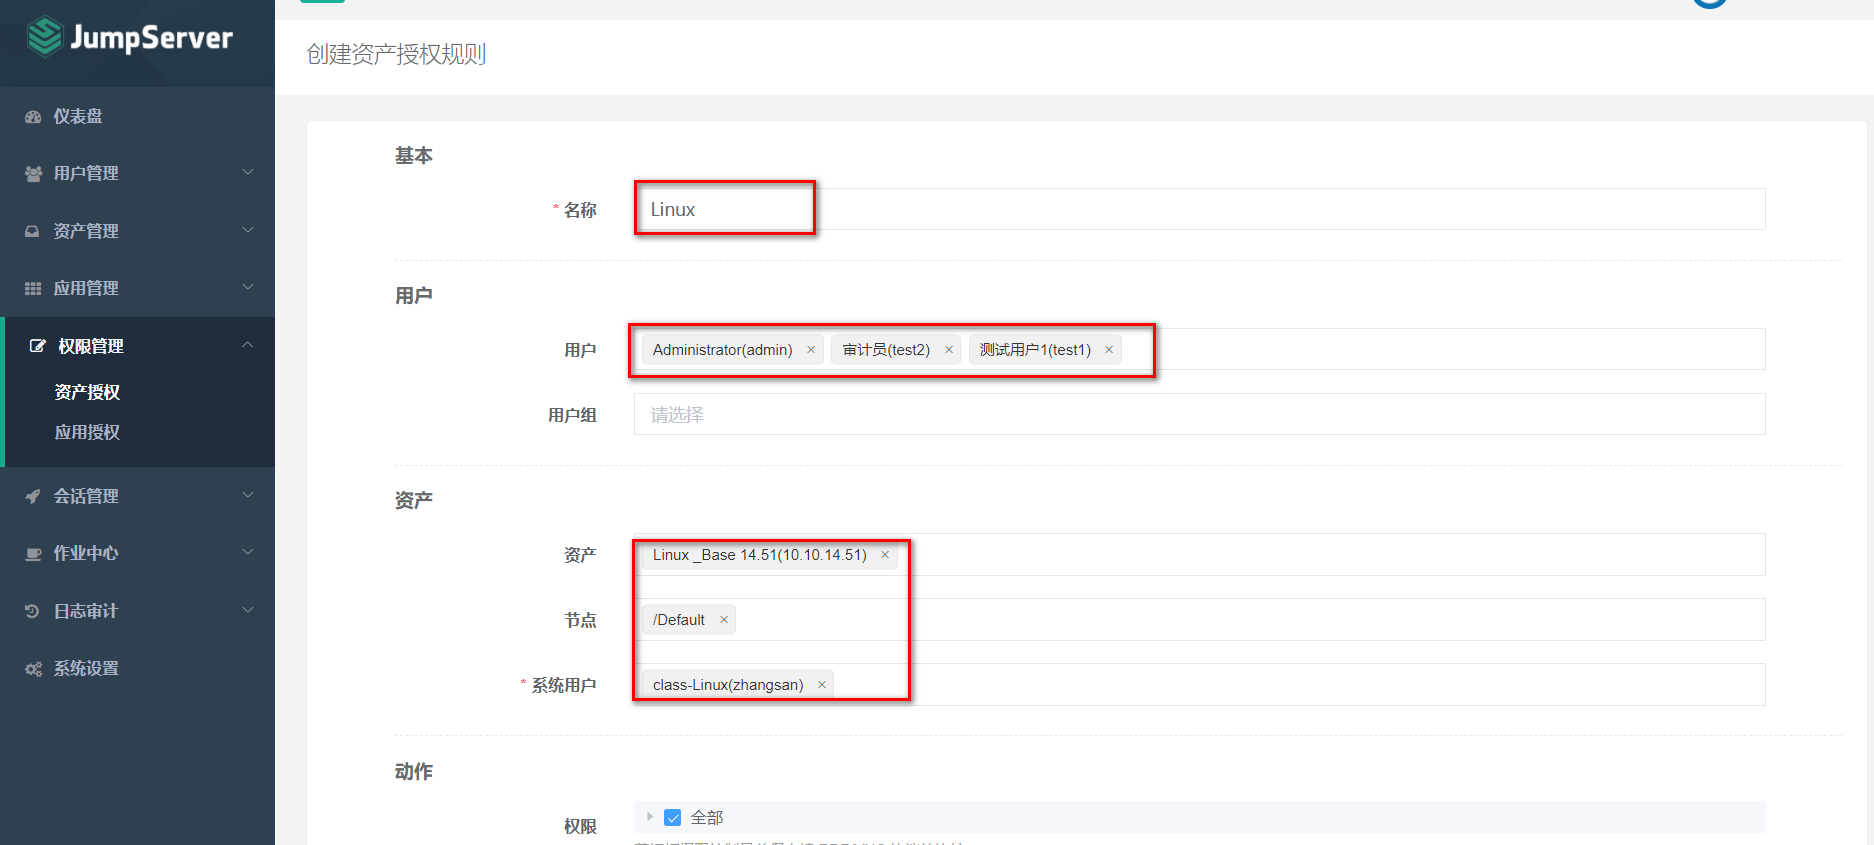Click the gears icon beside 系统设置
This screenshot has width=1874, height=845.
(33, 668)
